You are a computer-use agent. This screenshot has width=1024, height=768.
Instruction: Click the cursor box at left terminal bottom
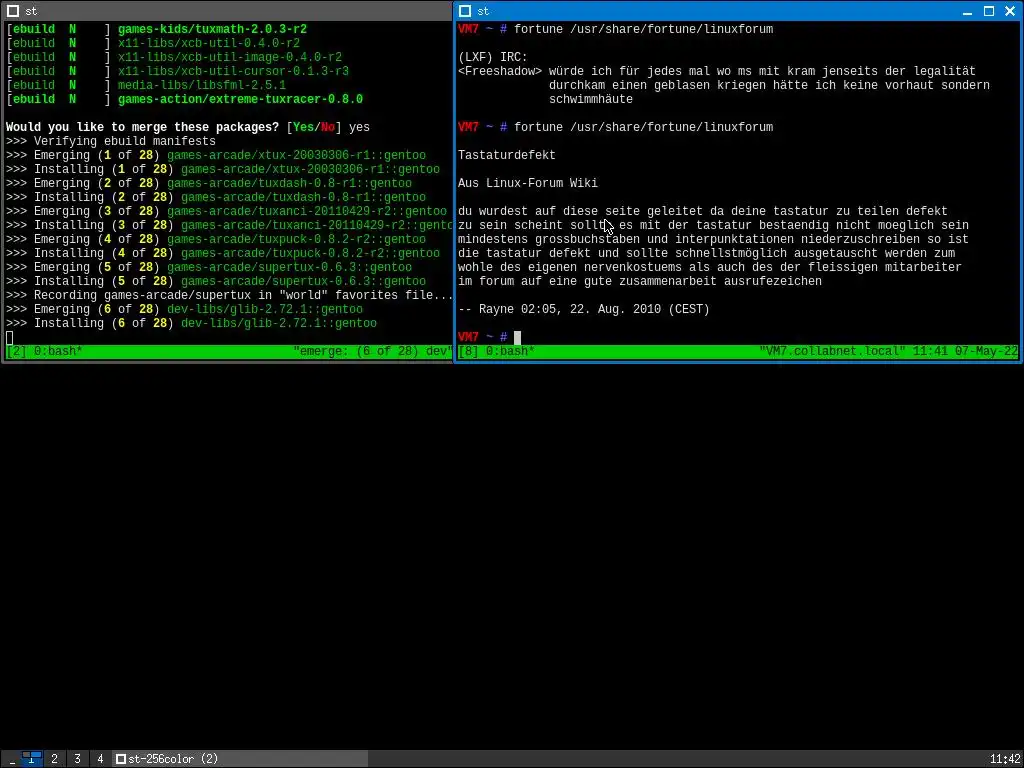(9, 338)
